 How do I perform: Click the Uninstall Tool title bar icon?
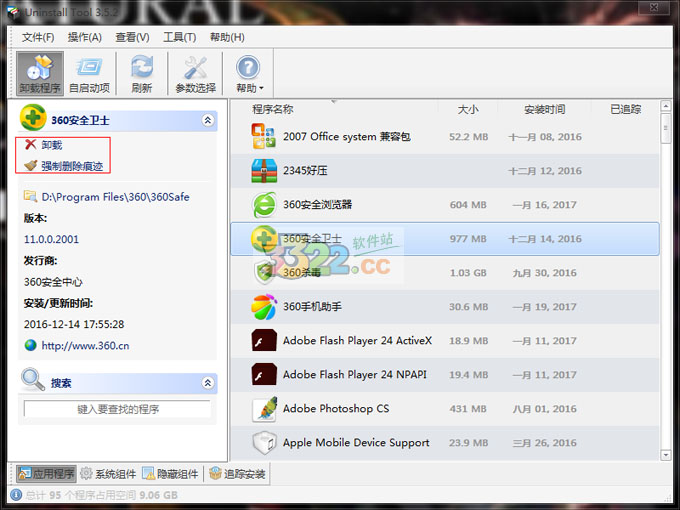[13, 12]
